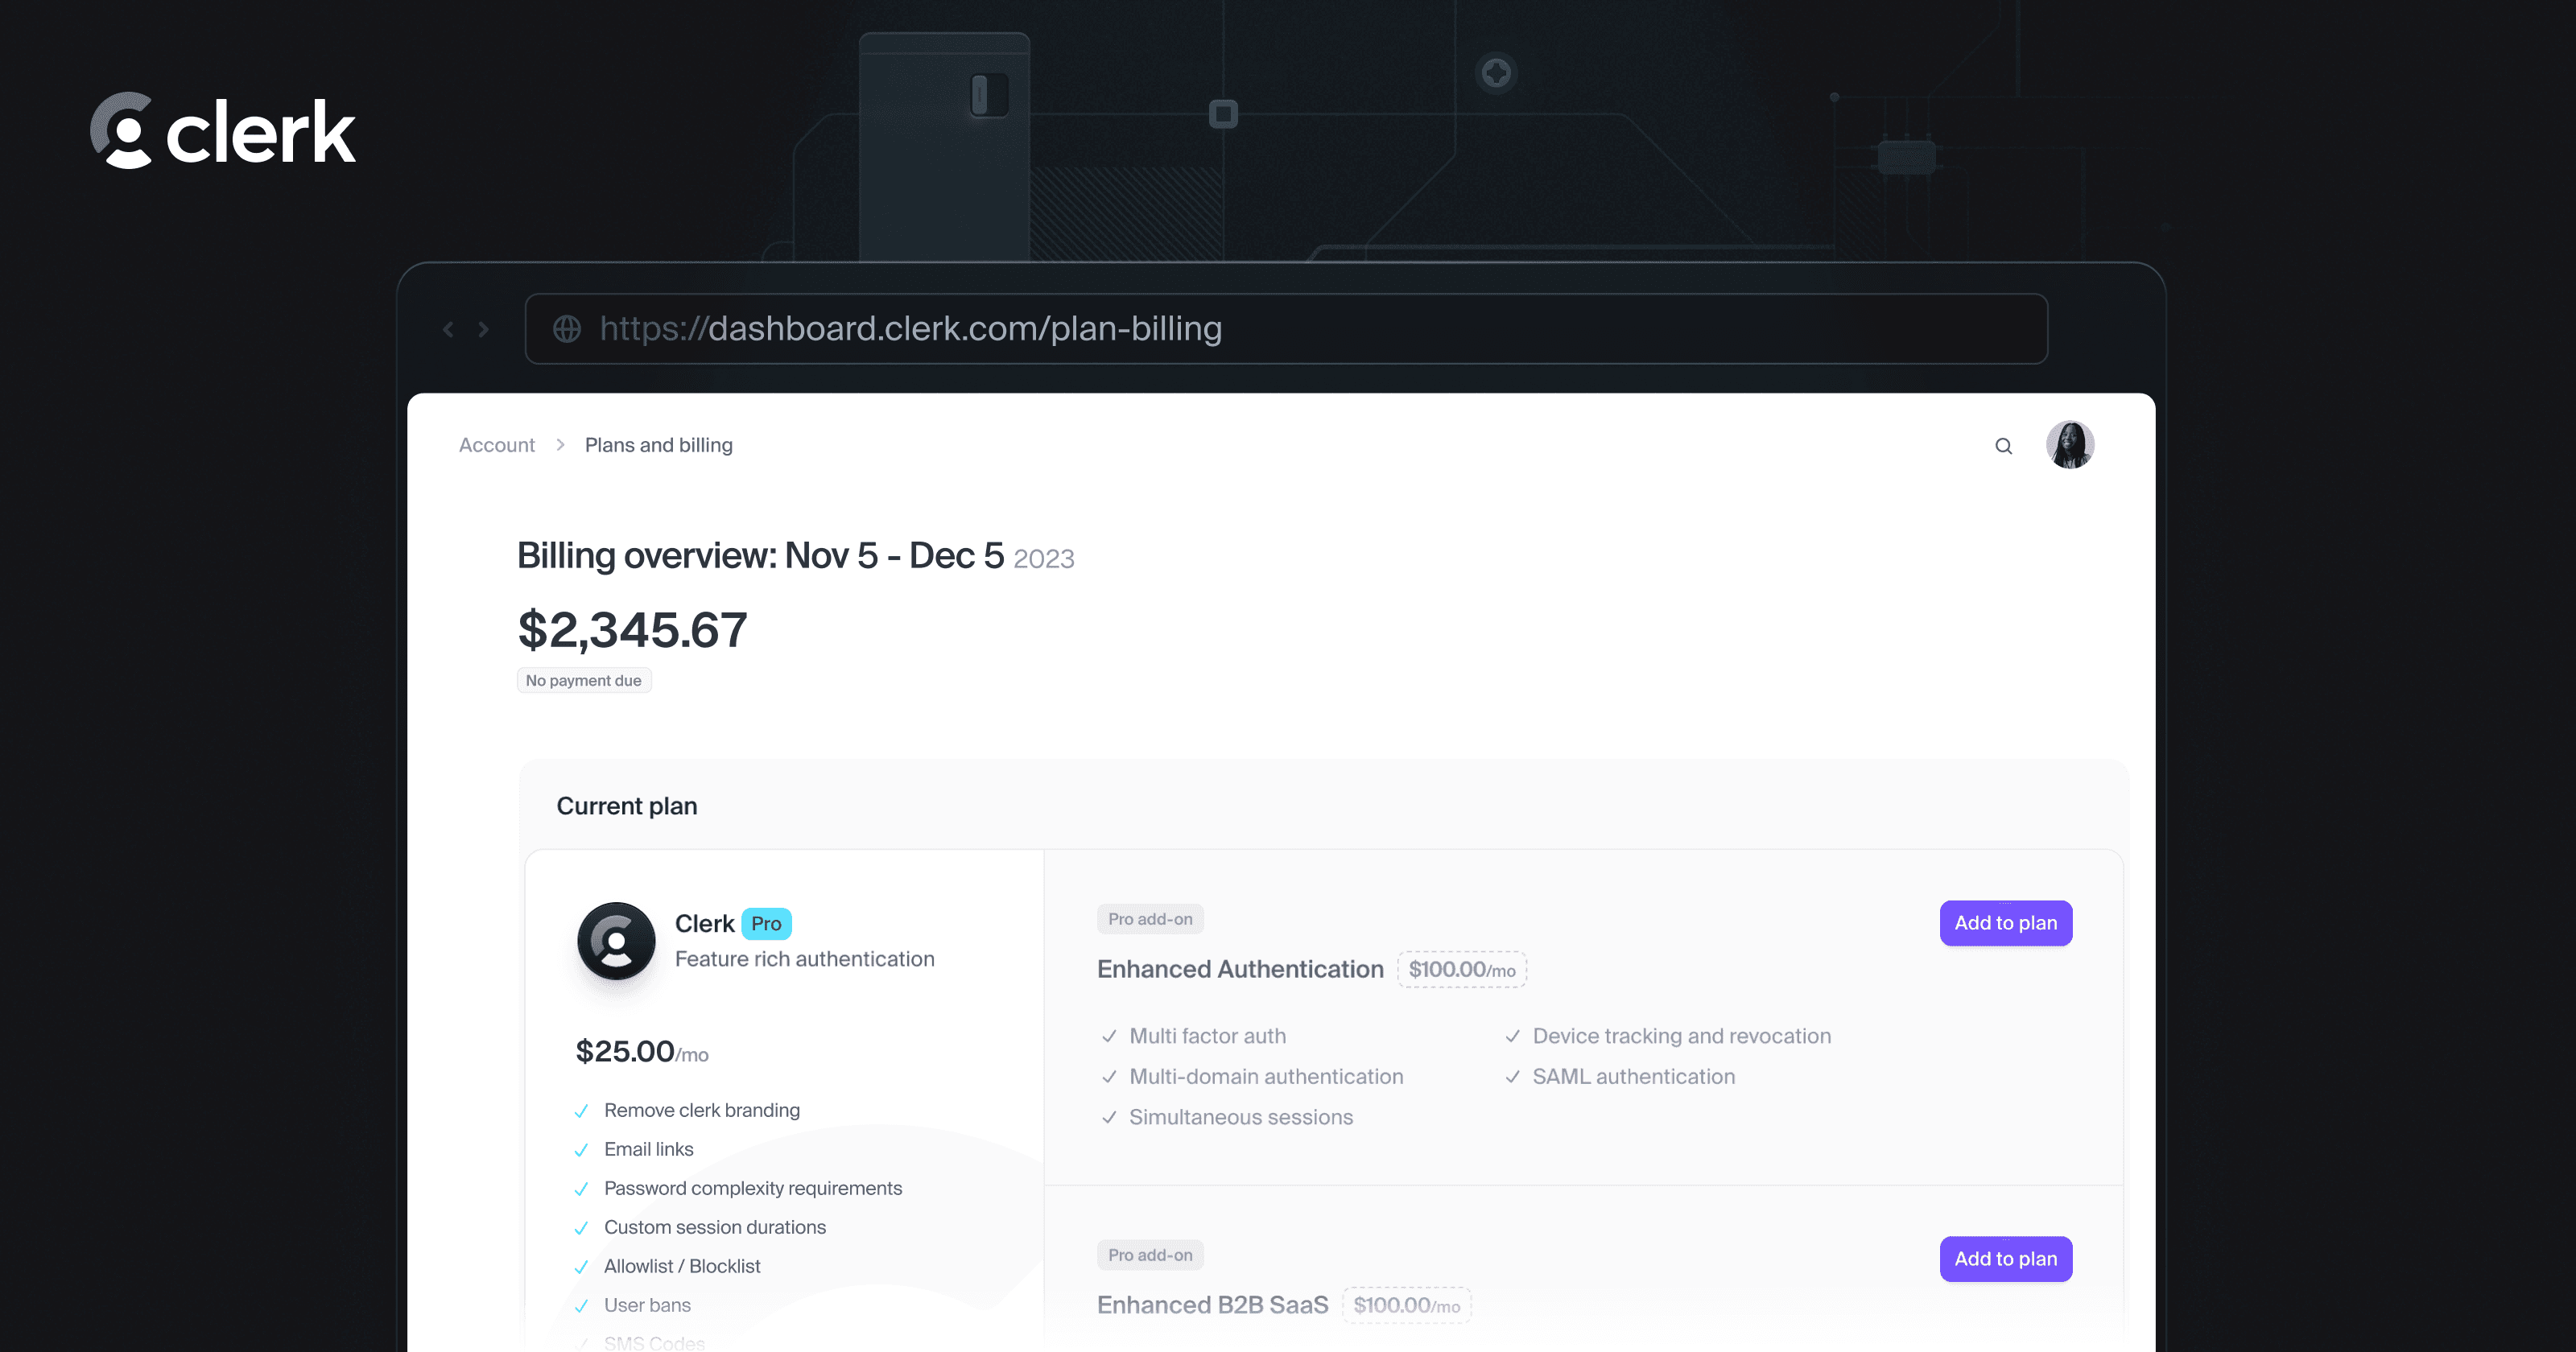The image size is (2576, 1352).
Task: Click checkmark beside Multi factor auth
Action: (1109, 1037)
